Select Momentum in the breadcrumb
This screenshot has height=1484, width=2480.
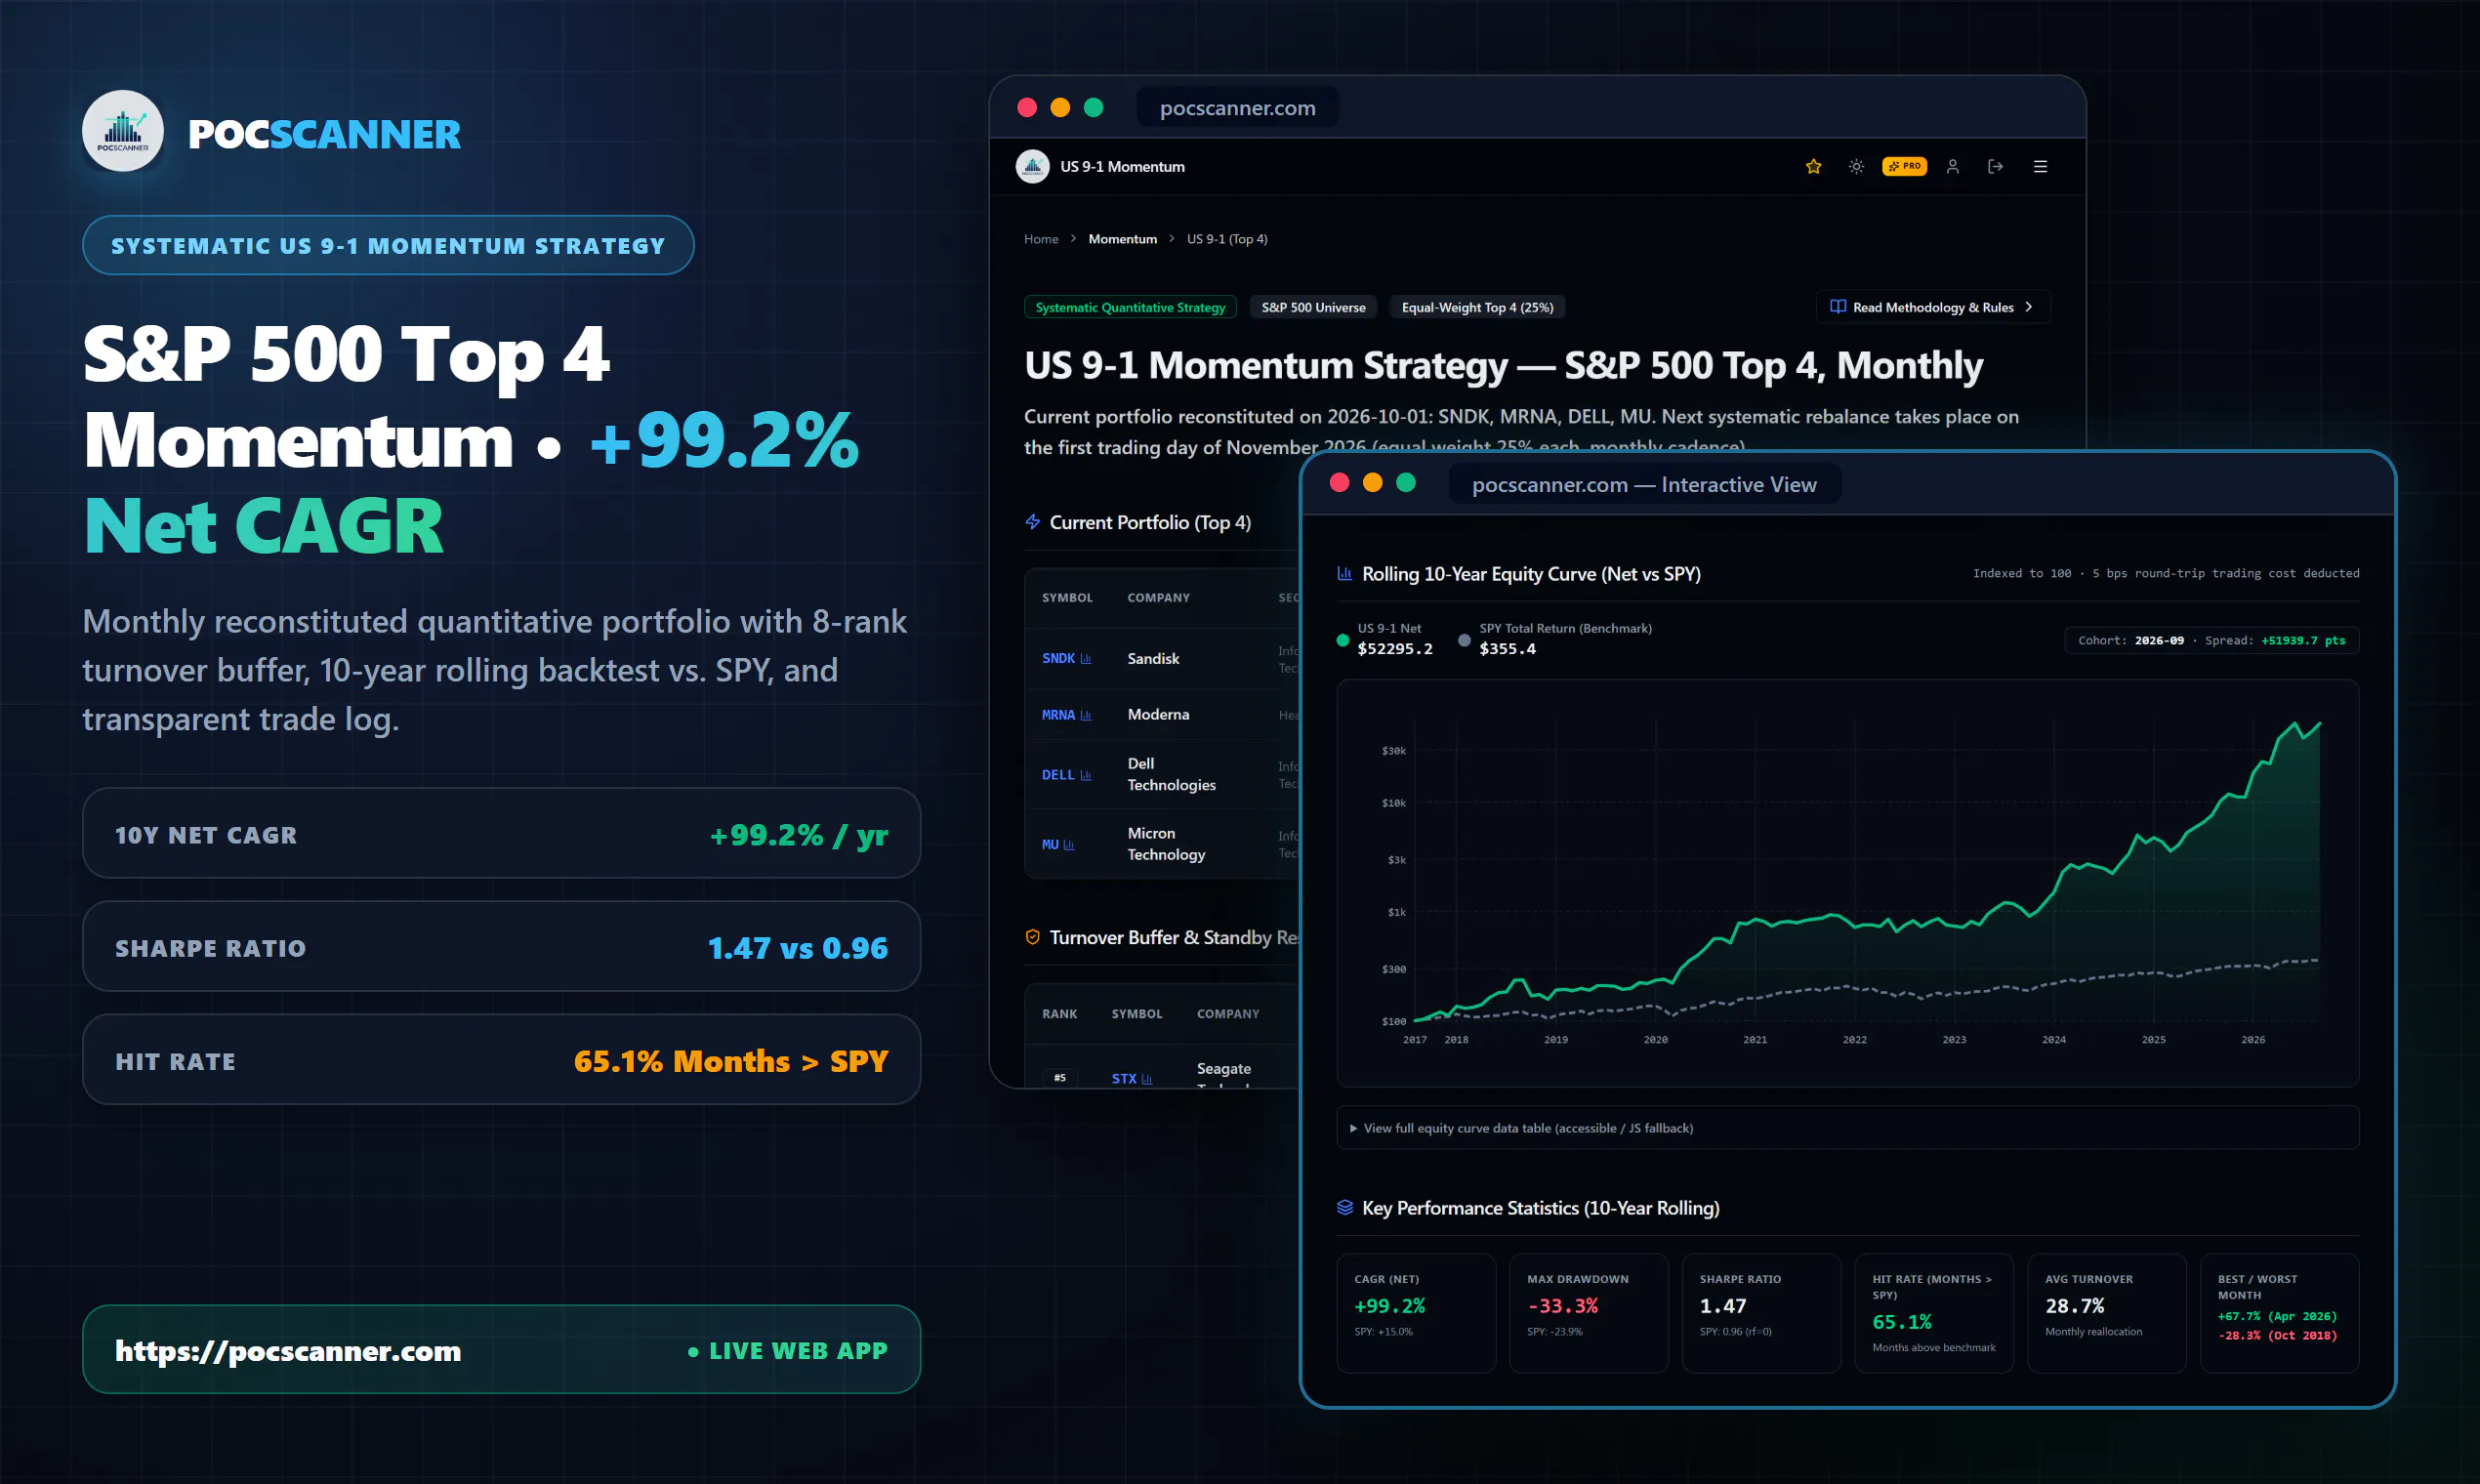click(x=1122, y=239)
